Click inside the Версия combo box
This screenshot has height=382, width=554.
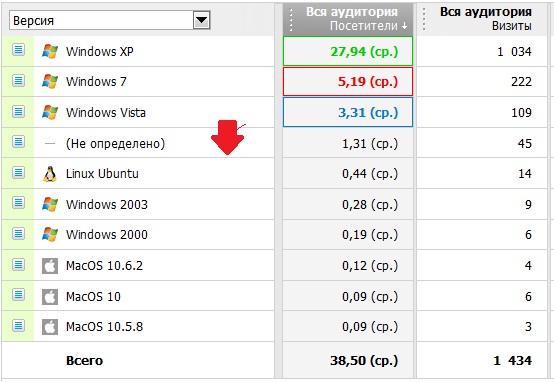(110, 20)
